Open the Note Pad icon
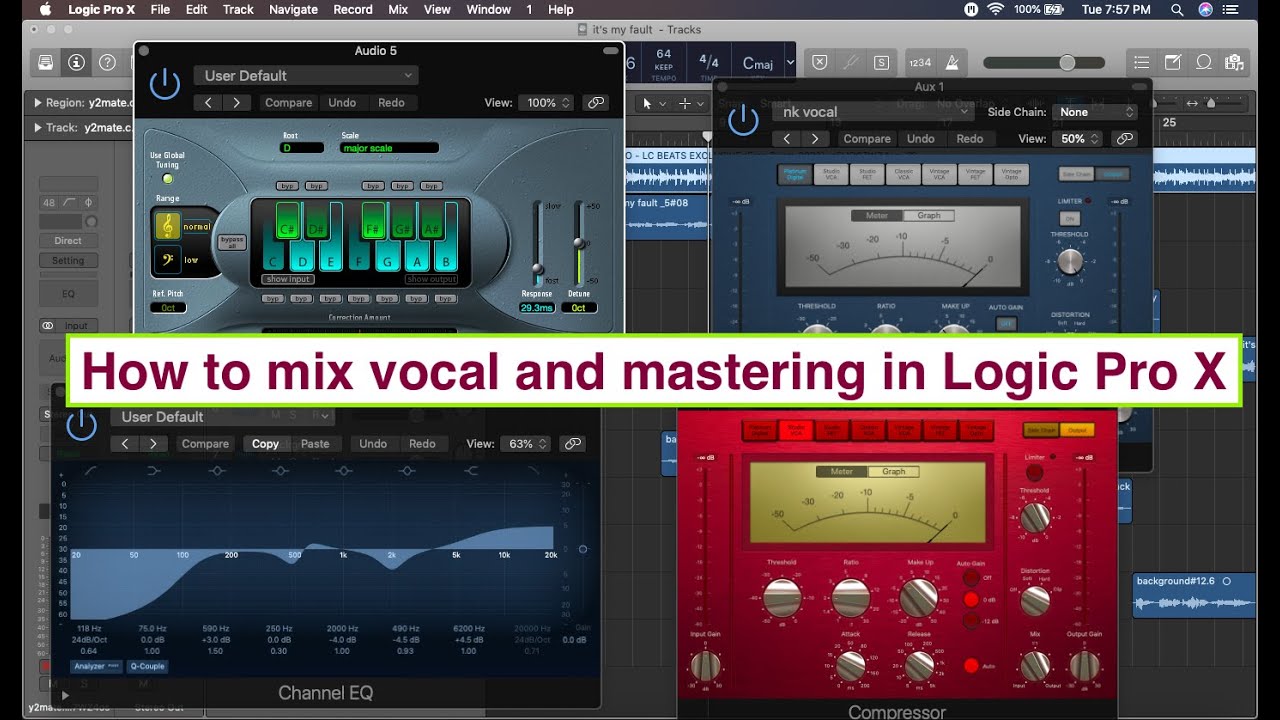 [x=1172, y=62]
